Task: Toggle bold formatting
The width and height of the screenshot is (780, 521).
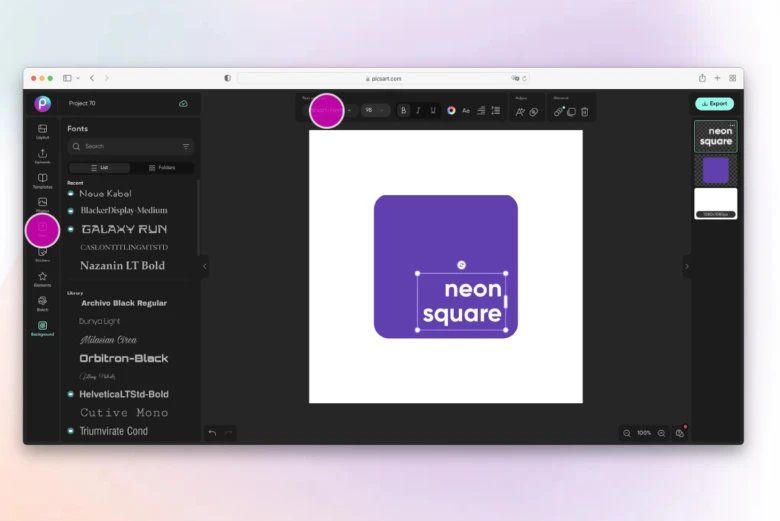Action: tap(403, 110)
